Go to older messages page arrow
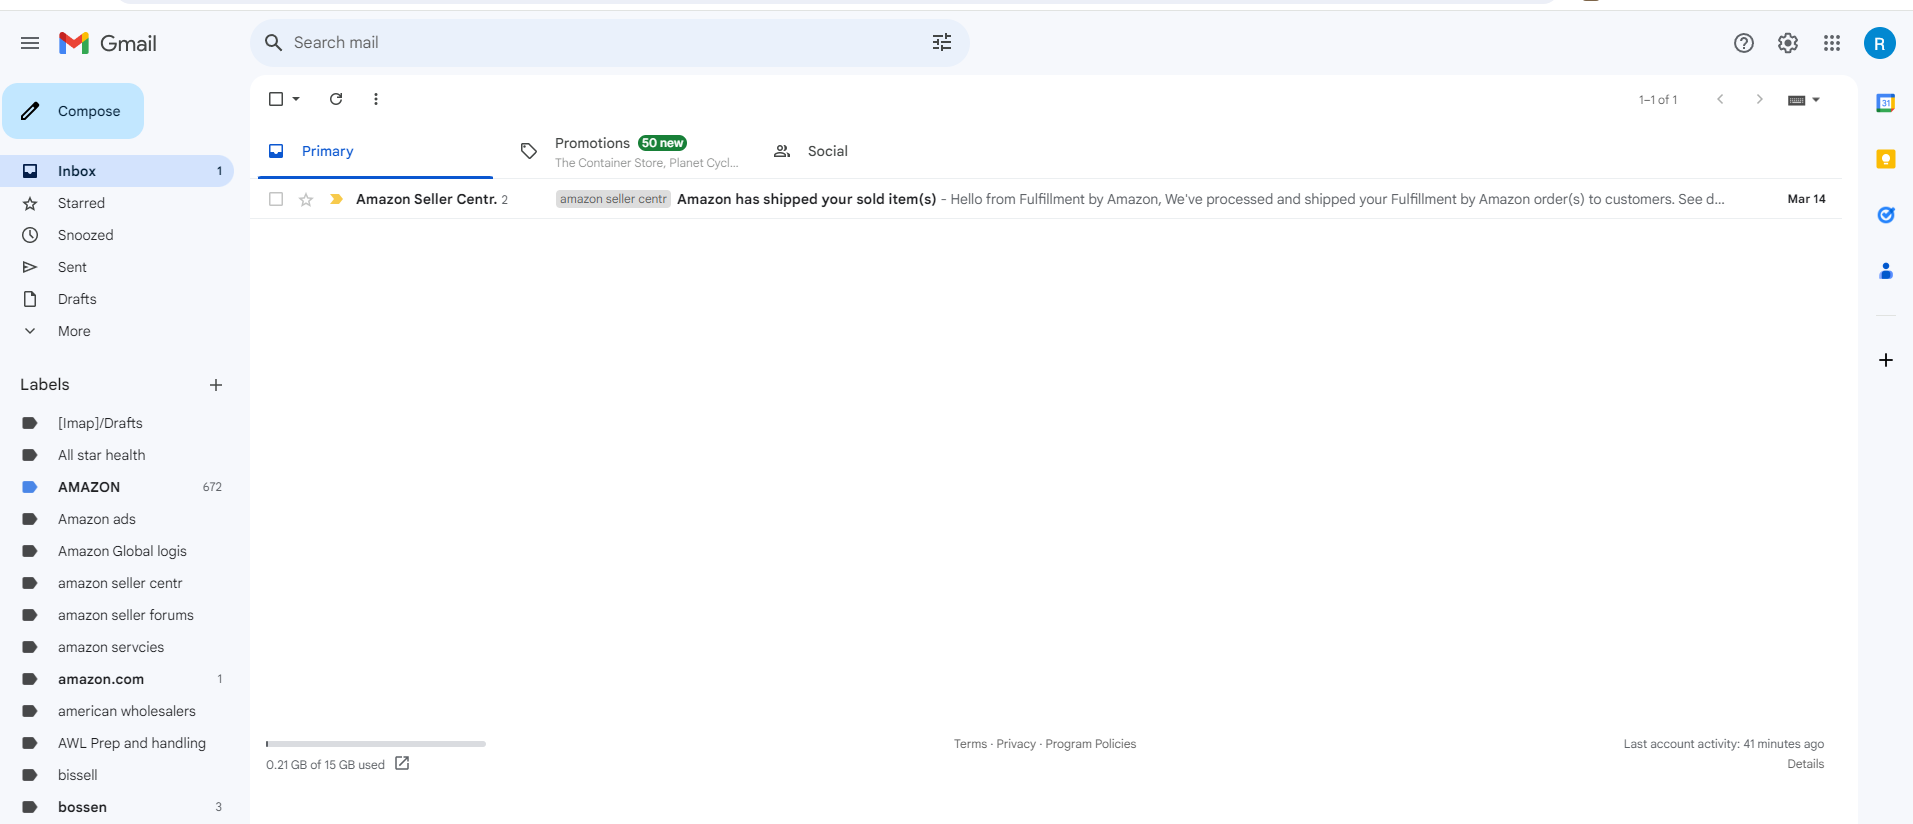Viewport: 1913px width, 824px height. pos(1760,99)
